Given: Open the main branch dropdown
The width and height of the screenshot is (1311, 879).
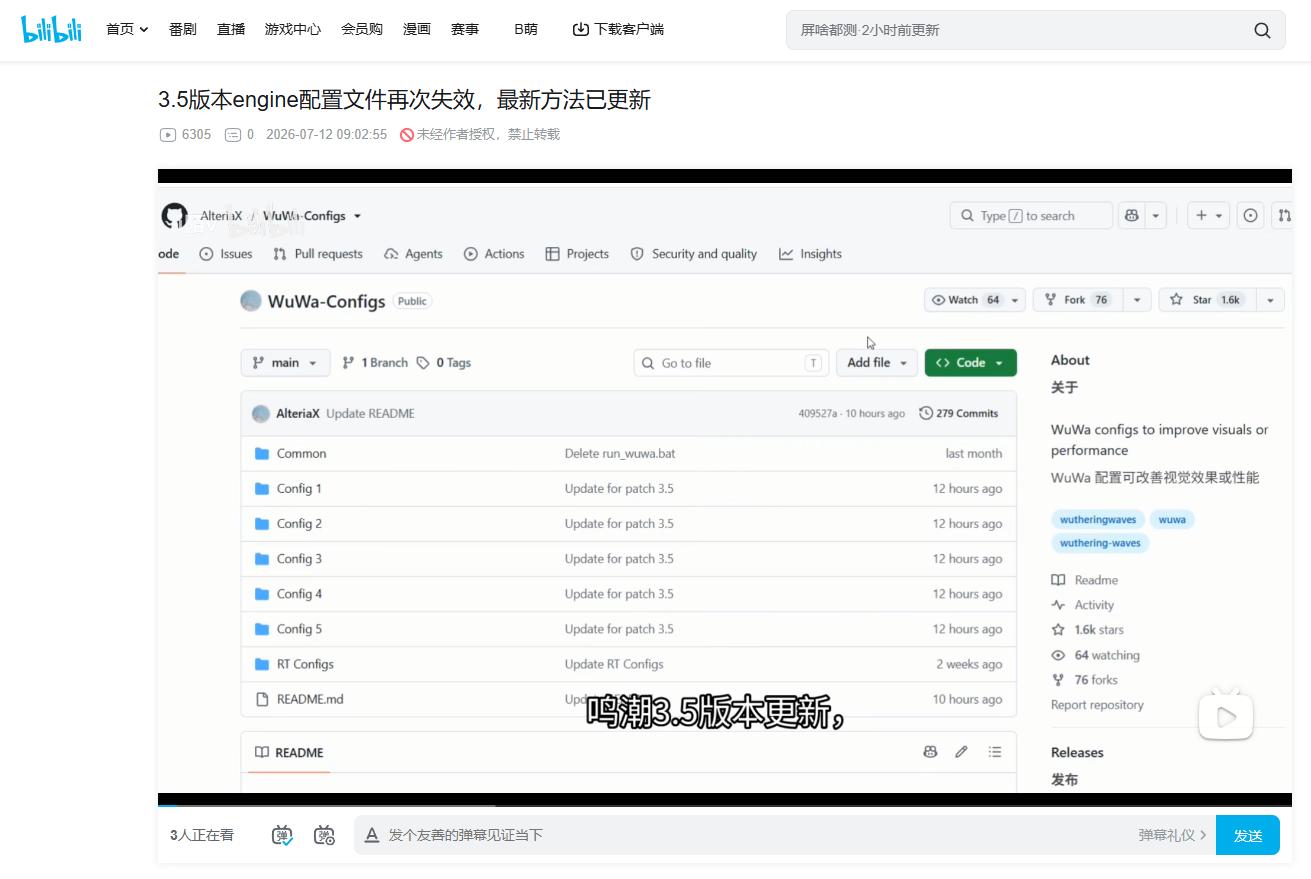Looking at the screenshot, I should [286, 363].
